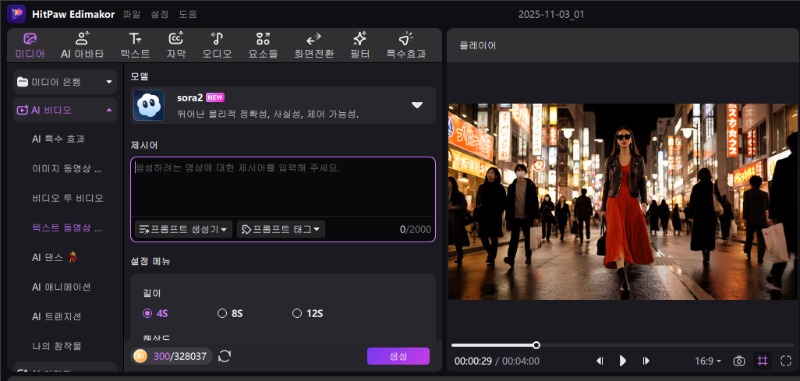
Task: Enter fullscreen player view
Action: click(x=786, y=361)
